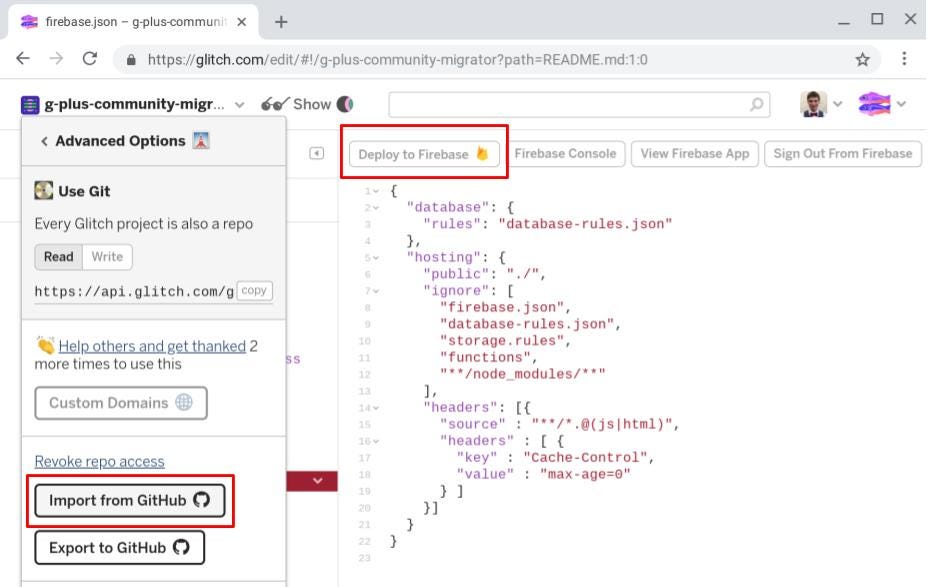Viewport: 928px width, 587px height.
Task: Click the git URL text field
Action: (x=134, y=292)
